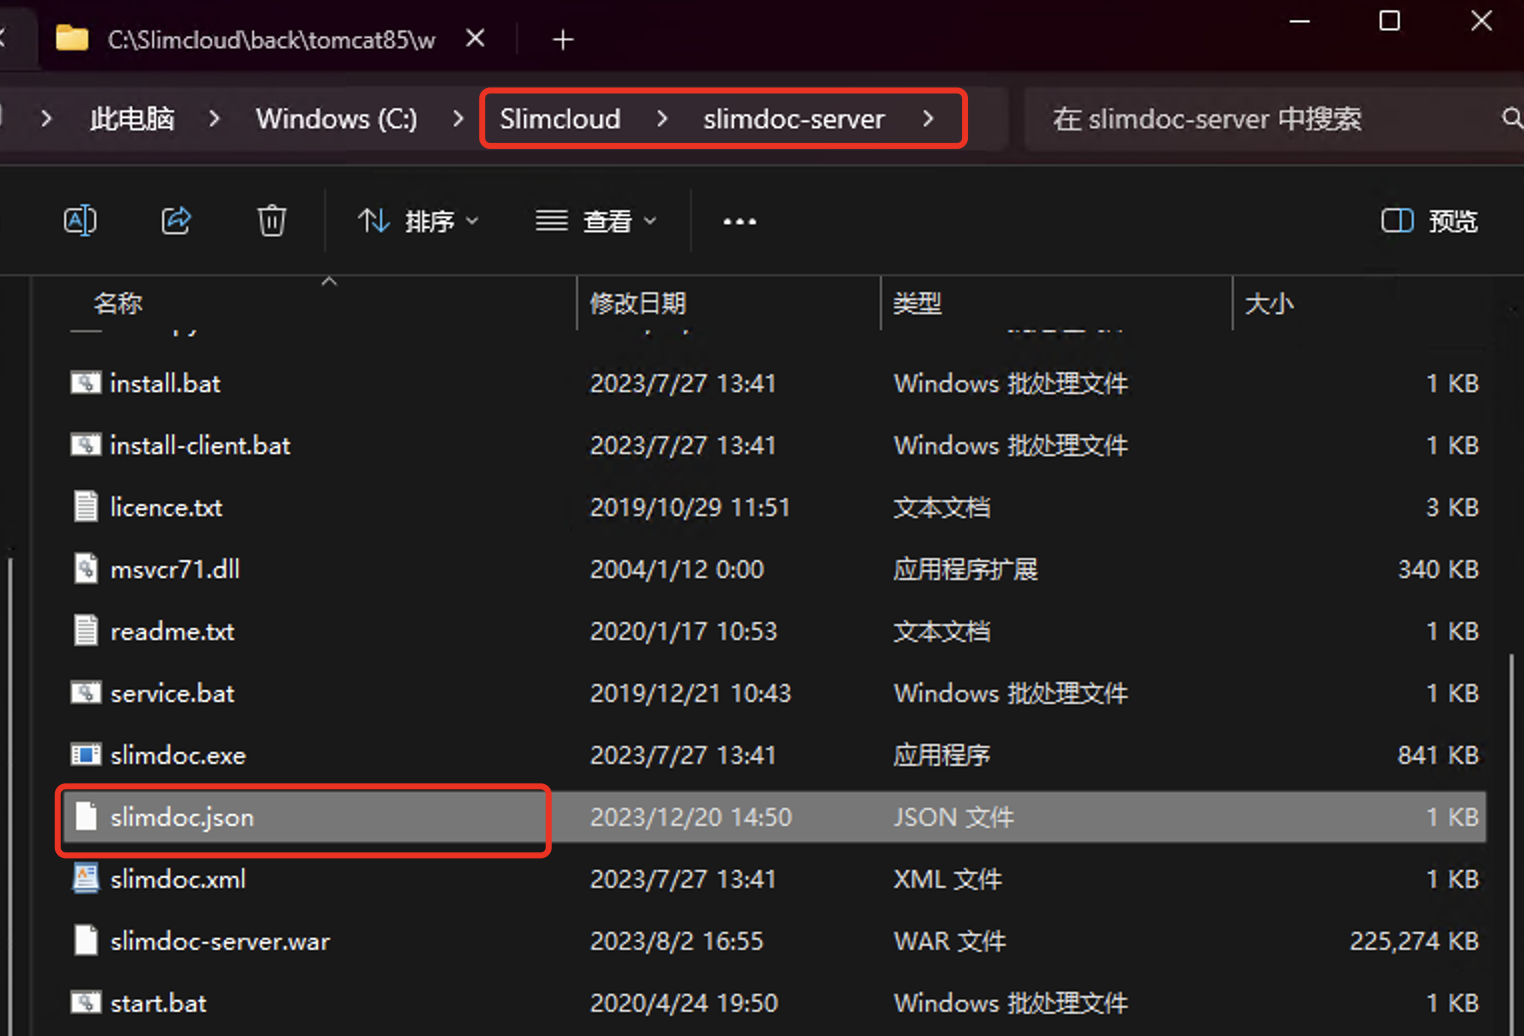The image size is (1524, 1036).
Task: Click the 2023/12/20 14:50 date cell
Action: coord(691,817)
